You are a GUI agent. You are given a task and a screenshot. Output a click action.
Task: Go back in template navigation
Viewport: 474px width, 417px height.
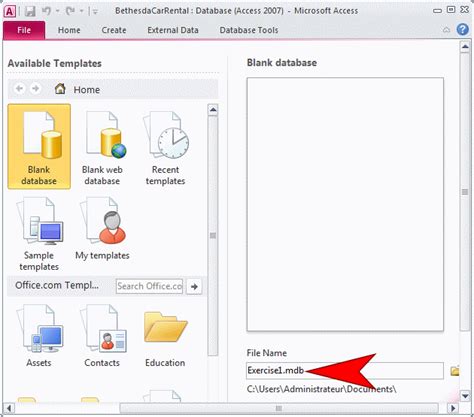coord(19,89)
